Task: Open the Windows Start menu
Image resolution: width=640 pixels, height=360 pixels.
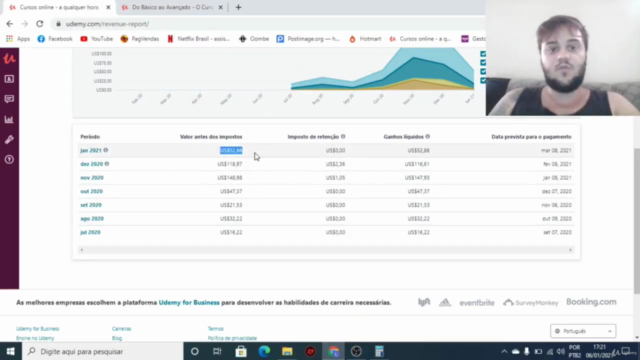Action: click(11, 351)
